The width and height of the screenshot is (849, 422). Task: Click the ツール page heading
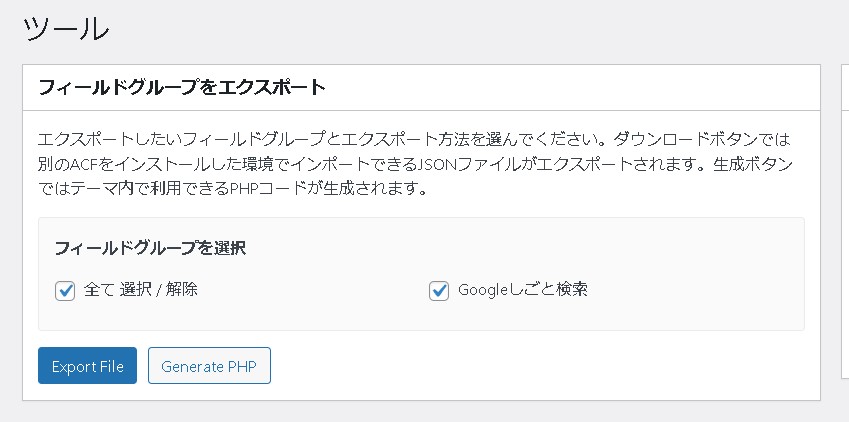coord(66,29)
